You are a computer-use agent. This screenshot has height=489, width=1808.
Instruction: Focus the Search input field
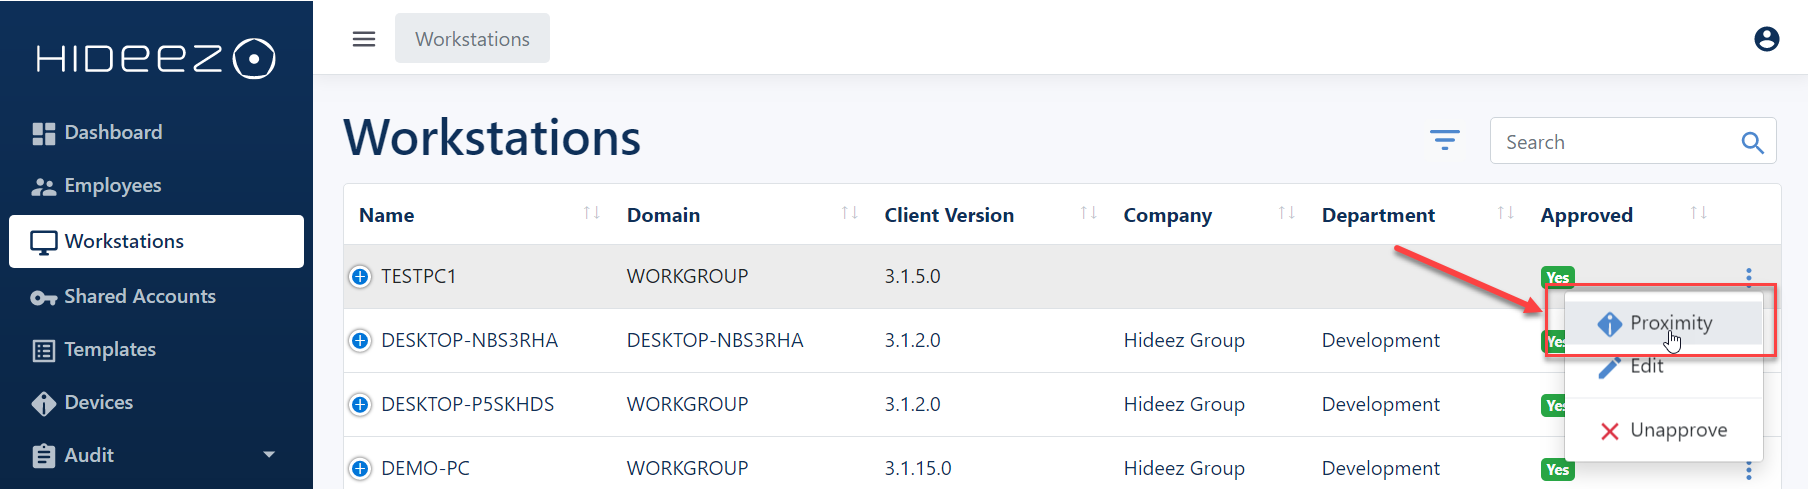point(1615,142)
